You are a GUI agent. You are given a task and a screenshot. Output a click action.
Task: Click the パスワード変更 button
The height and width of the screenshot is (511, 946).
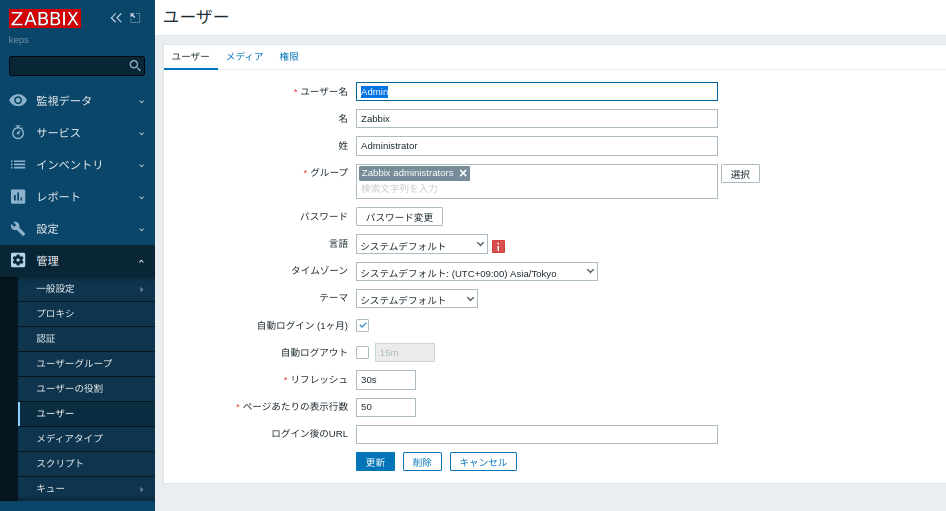[399, 217]
